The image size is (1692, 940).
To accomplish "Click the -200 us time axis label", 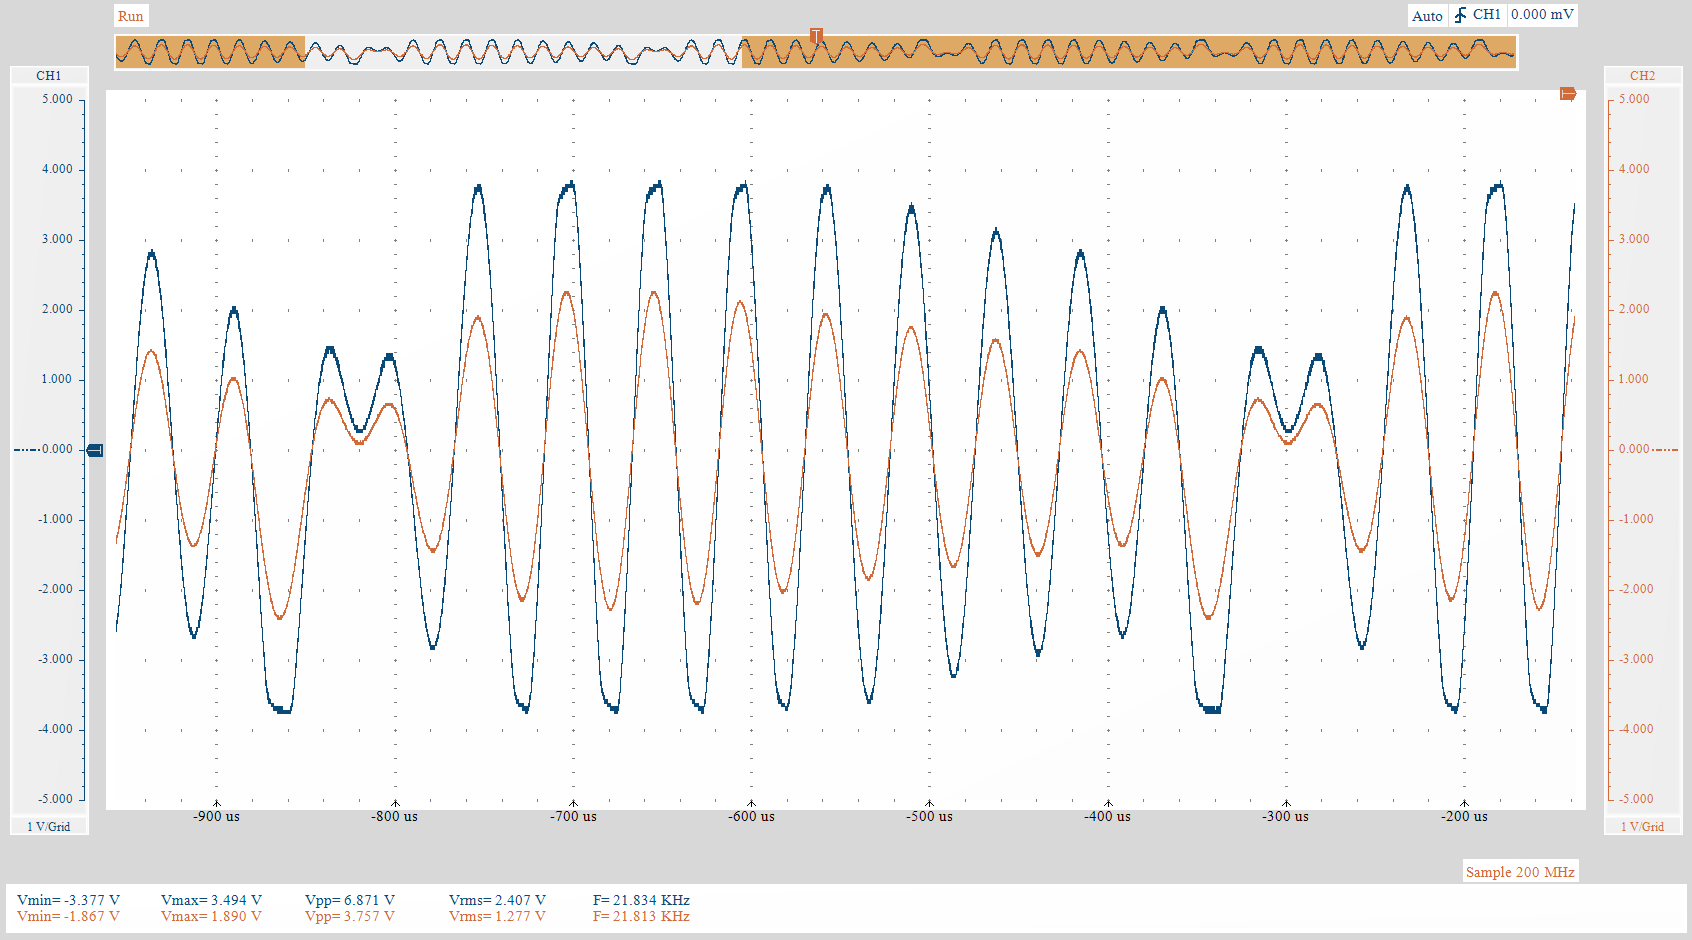I will click(1464, 817).
